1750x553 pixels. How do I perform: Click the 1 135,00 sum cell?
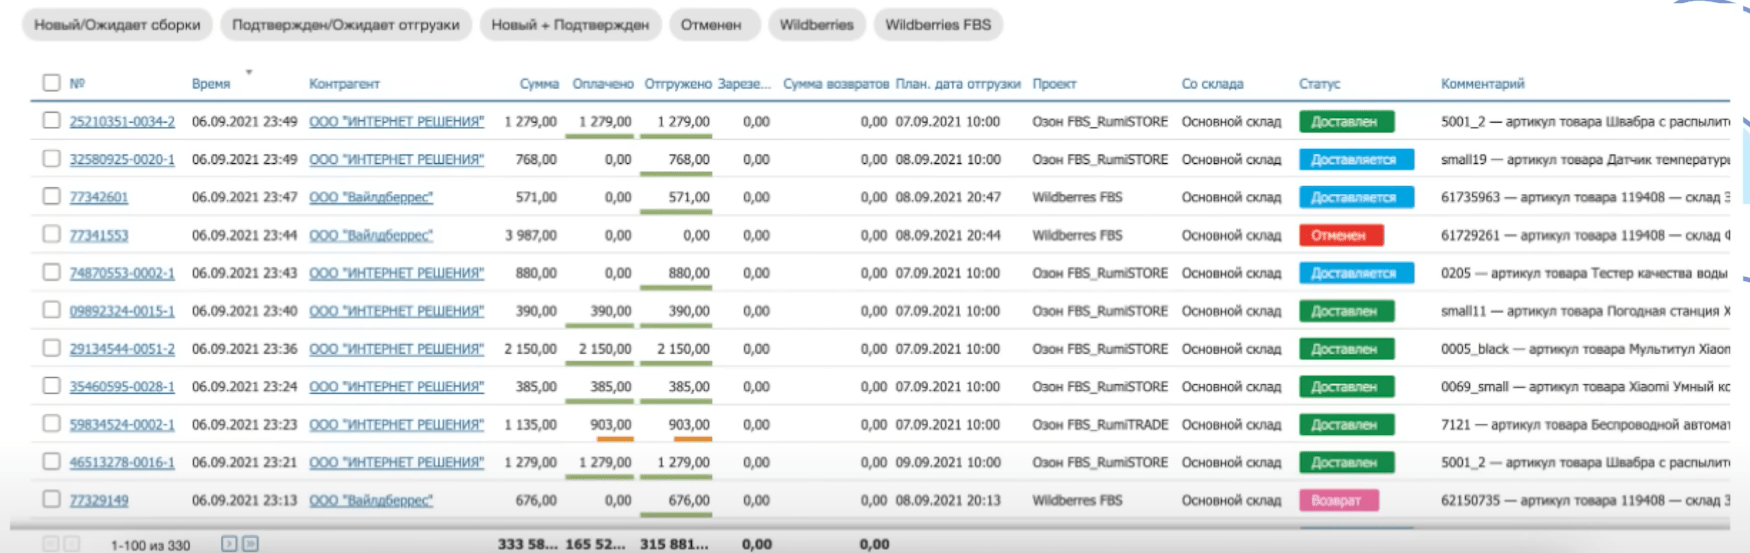(x=531, y=425)
